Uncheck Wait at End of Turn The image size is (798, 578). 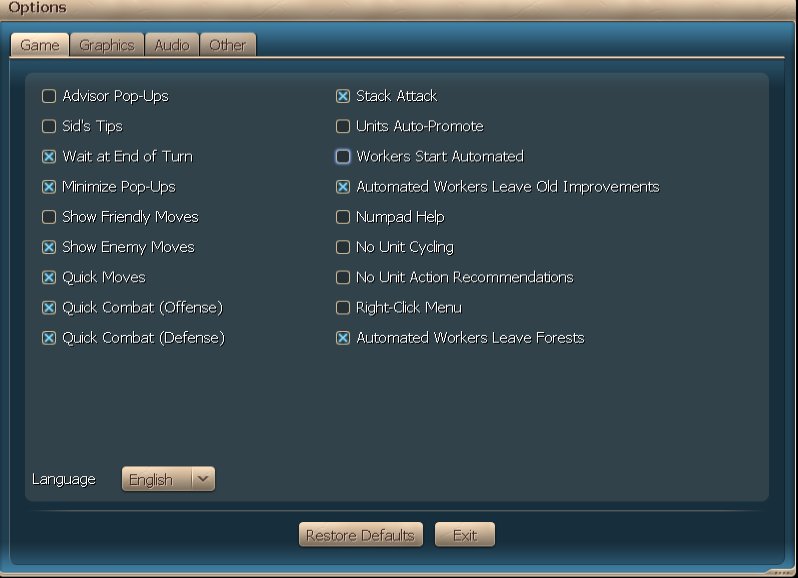coord(49,157)
